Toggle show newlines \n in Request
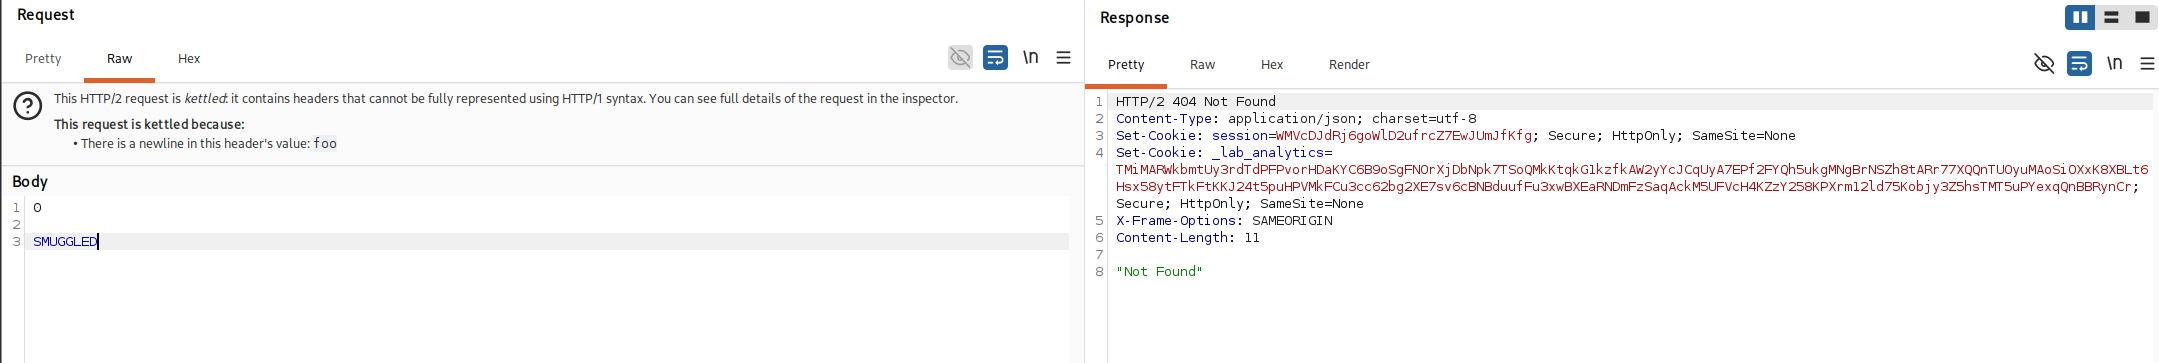Screen dimensions: 2159x363 coord(1030,57)
